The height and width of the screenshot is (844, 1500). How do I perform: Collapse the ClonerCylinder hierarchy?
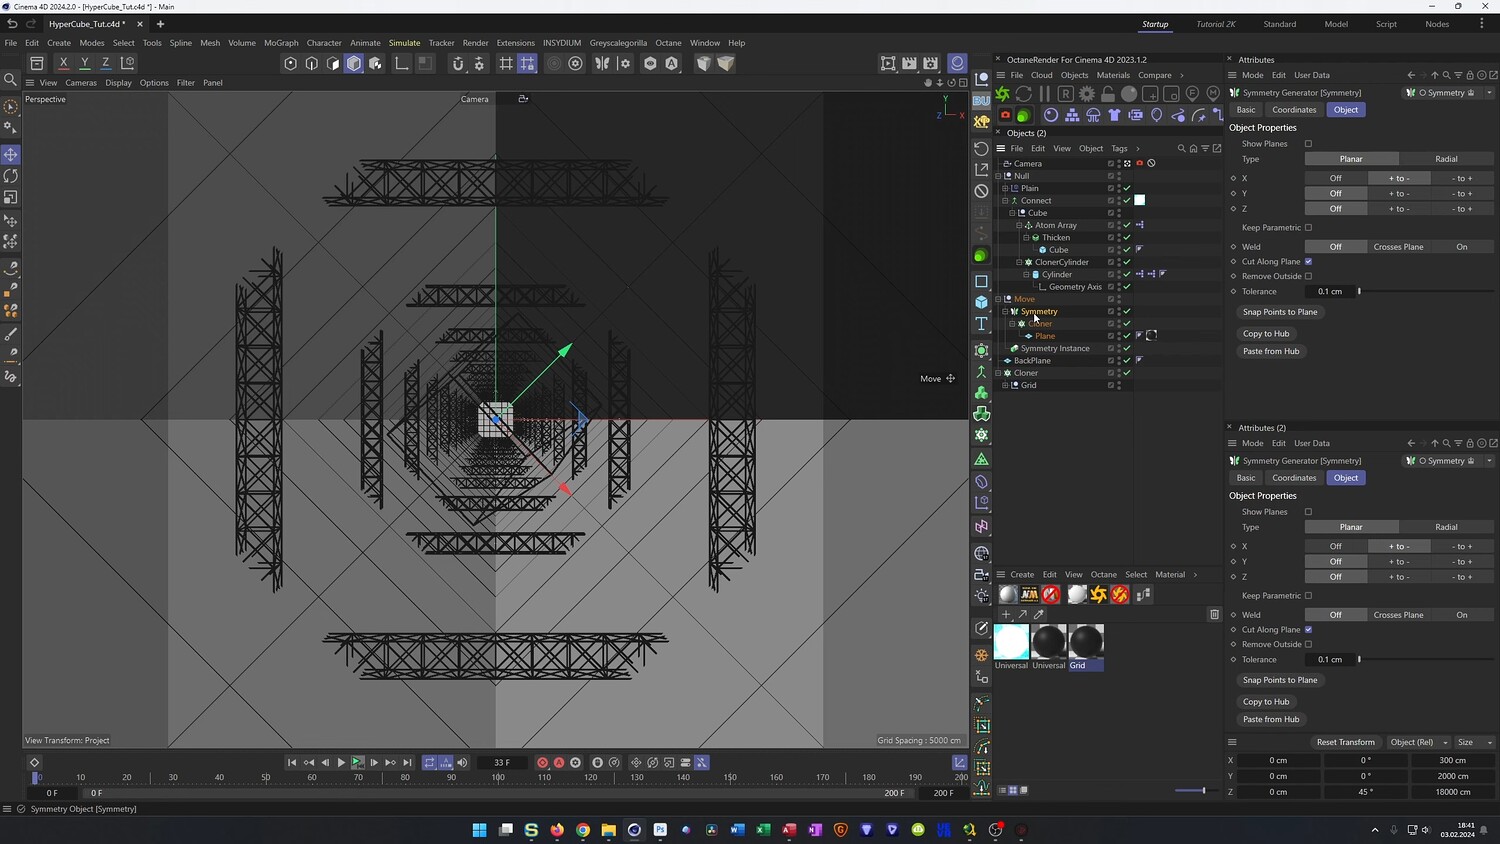[1019, 262]
